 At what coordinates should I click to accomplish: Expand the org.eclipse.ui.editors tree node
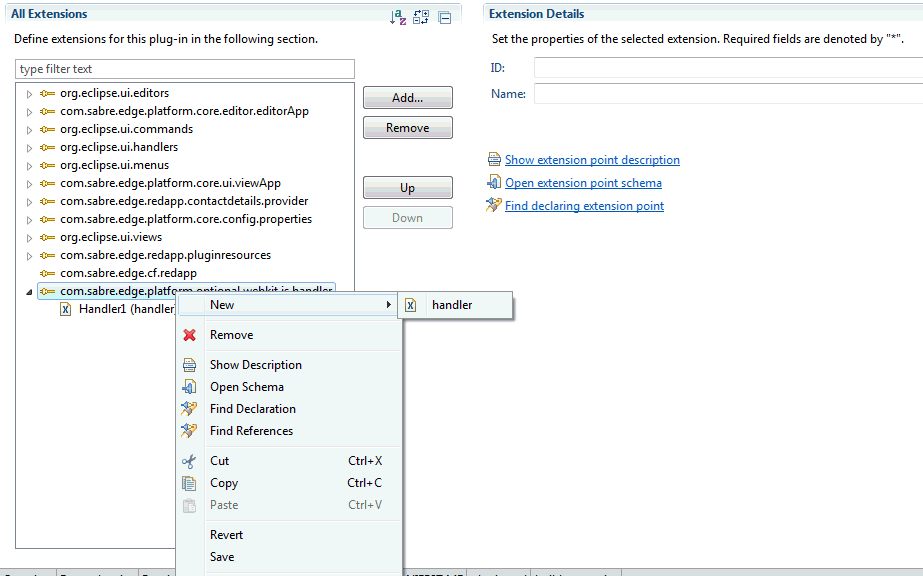29,94
